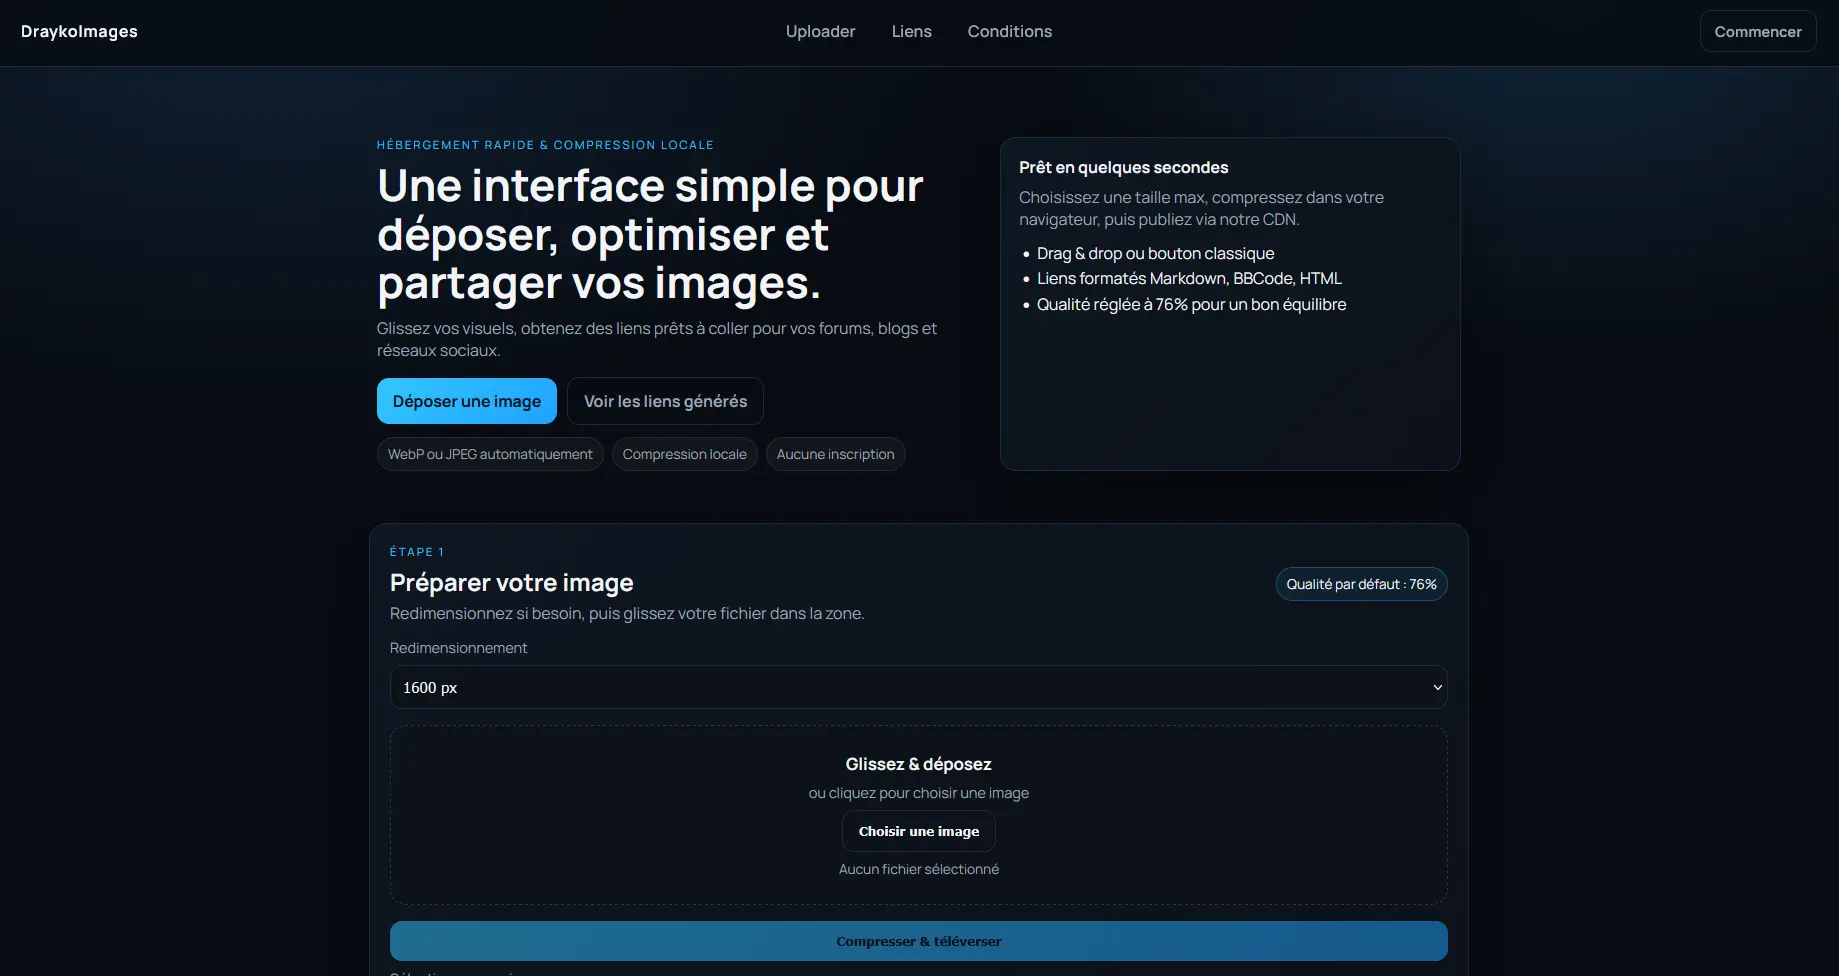Open the Conditions page link
This screenshot has width=1839, height=976.
1009,32
